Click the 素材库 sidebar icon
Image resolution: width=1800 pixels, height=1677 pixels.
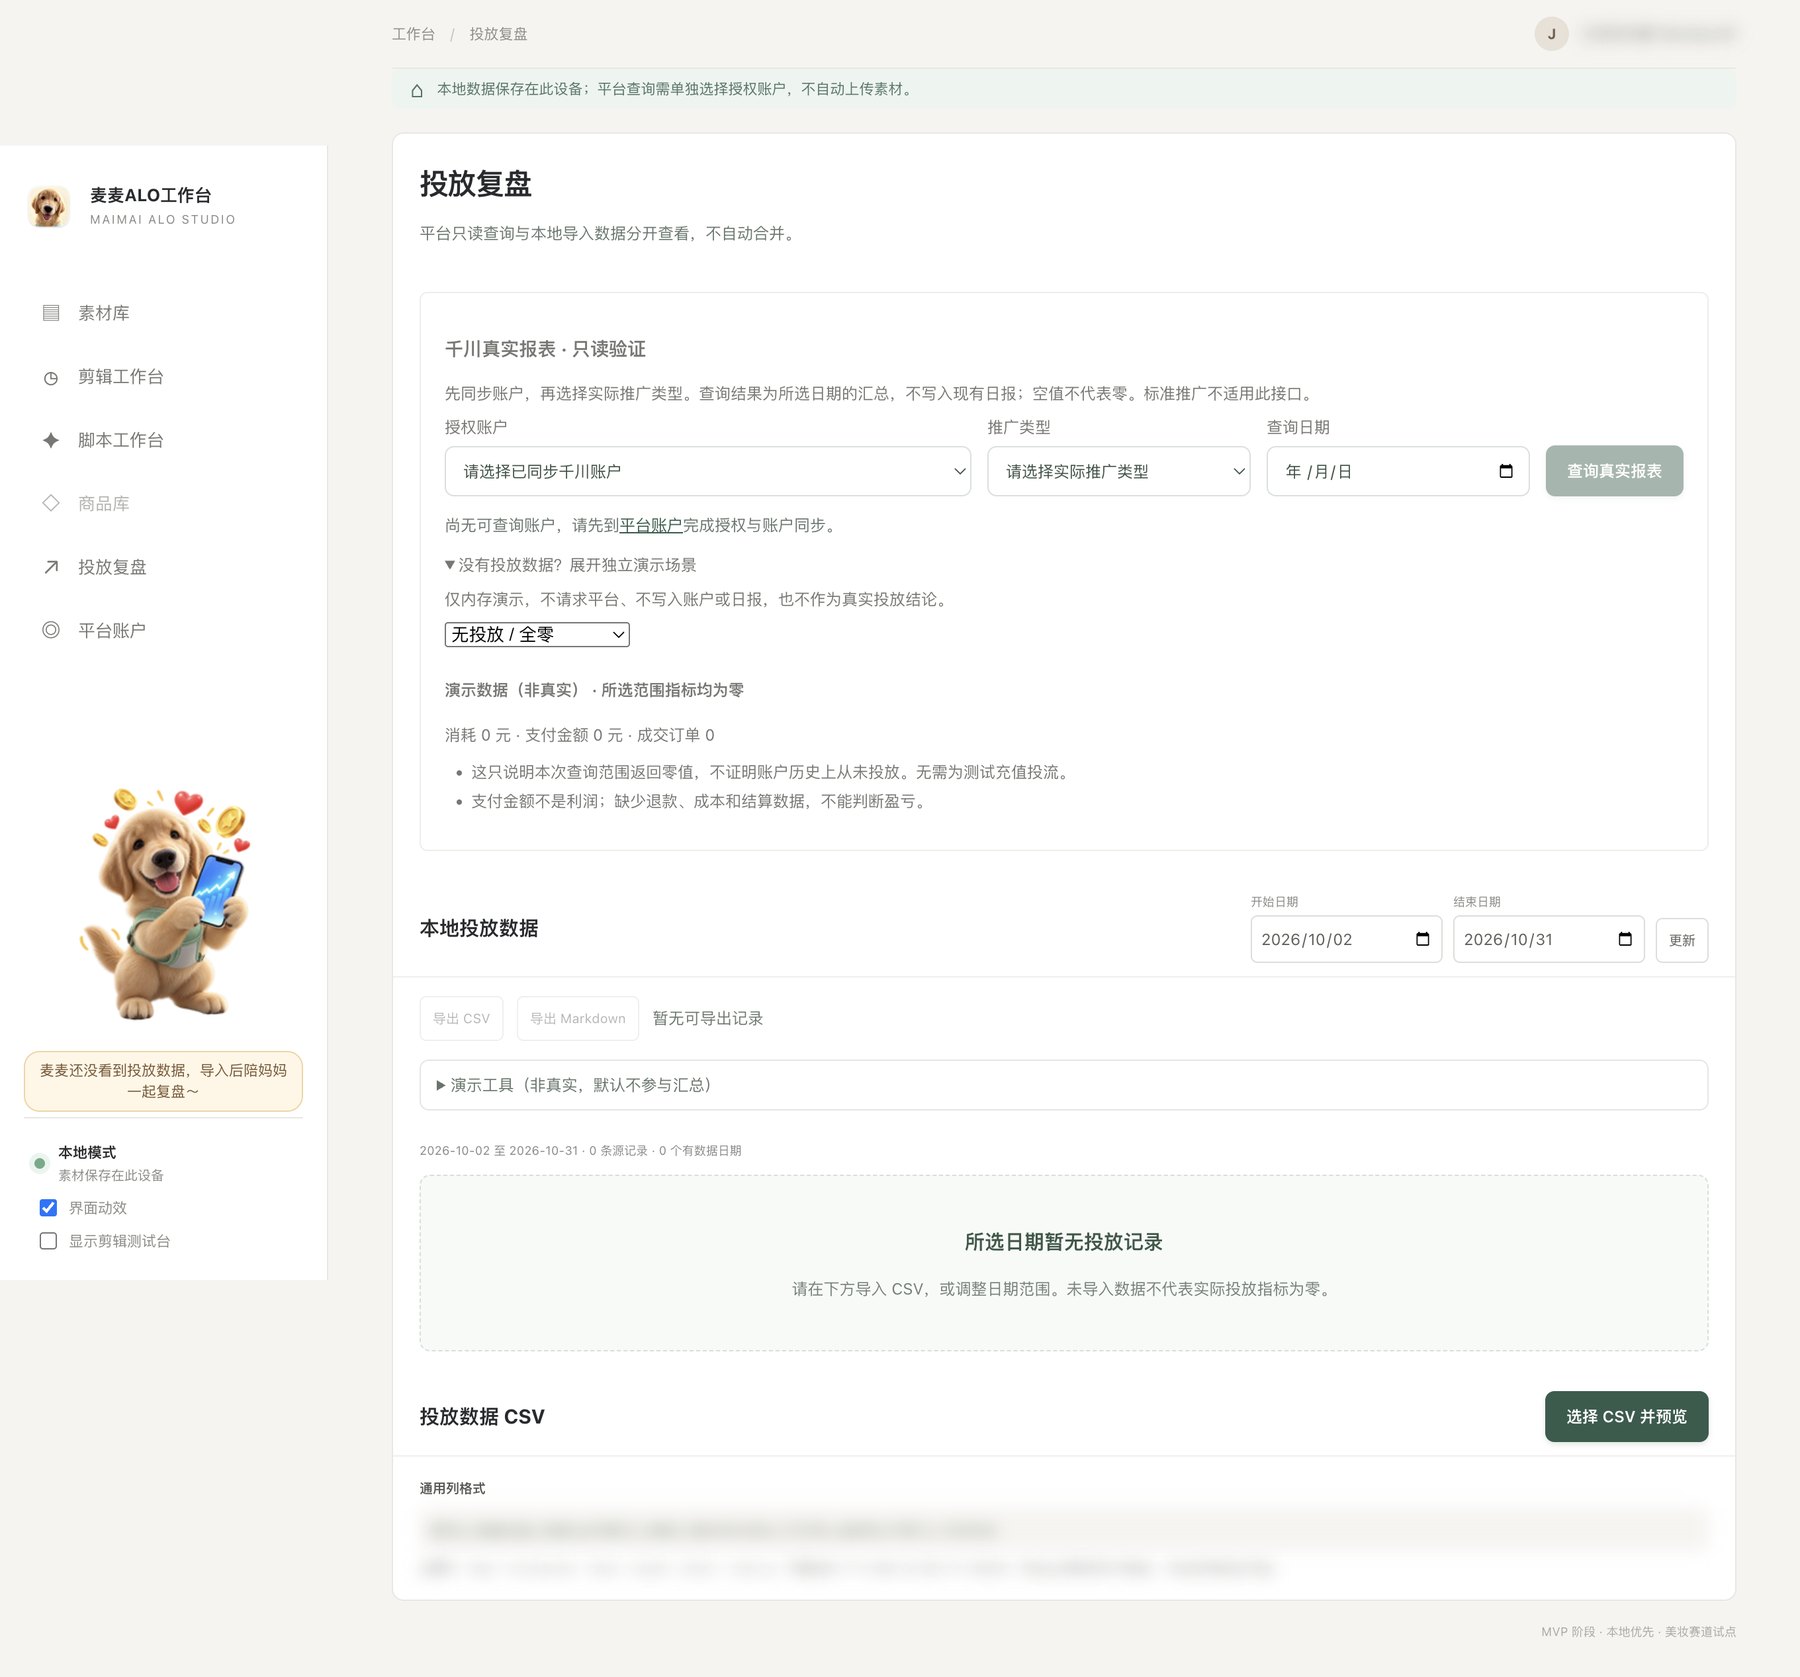pyautogui.click(x=51, y=313)
